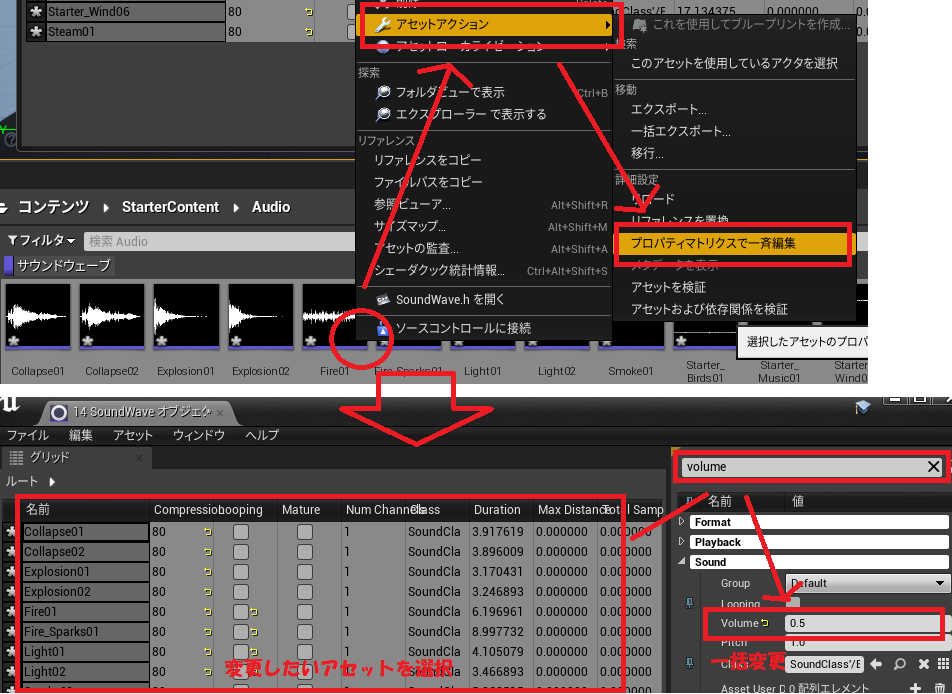Image resolution: width=952 pixels, height=694 pixels.
Task: Click magnifier icon beside エクスプローラーで表示する
Action: tap(382, 114)
